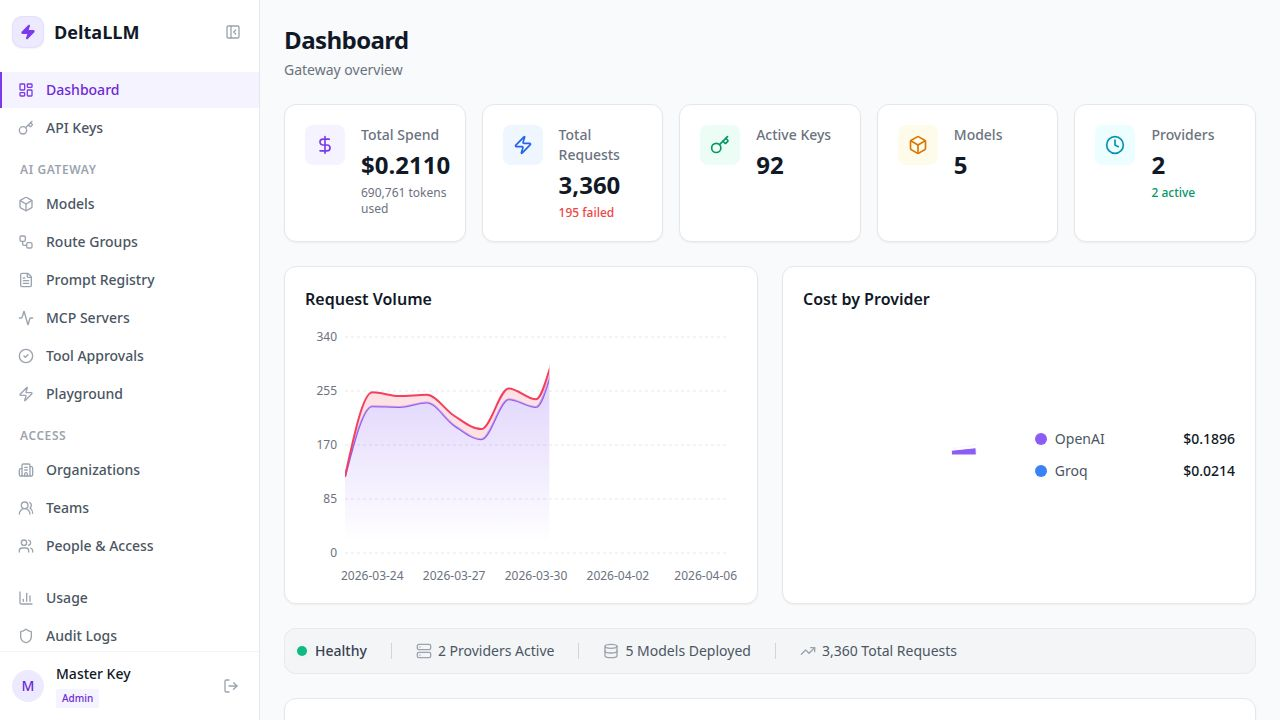
Task: Click the People & Access users icon
Action: [x=27, y=546]
